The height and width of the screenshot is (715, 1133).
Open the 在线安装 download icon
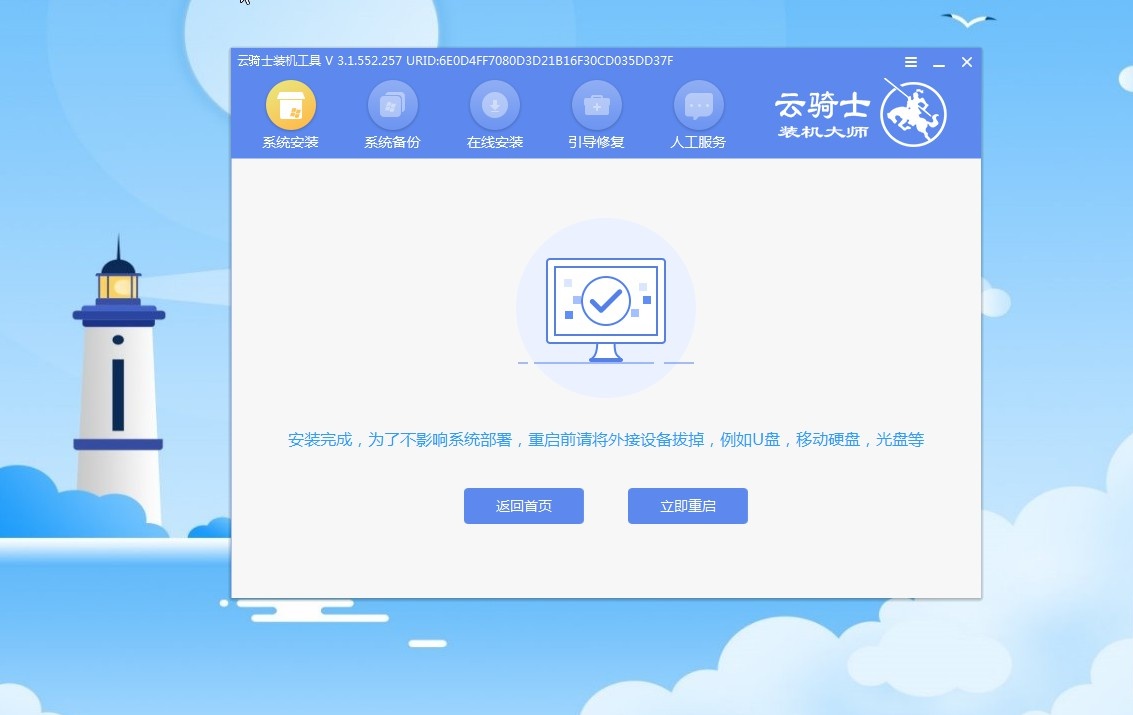(494, 105)
